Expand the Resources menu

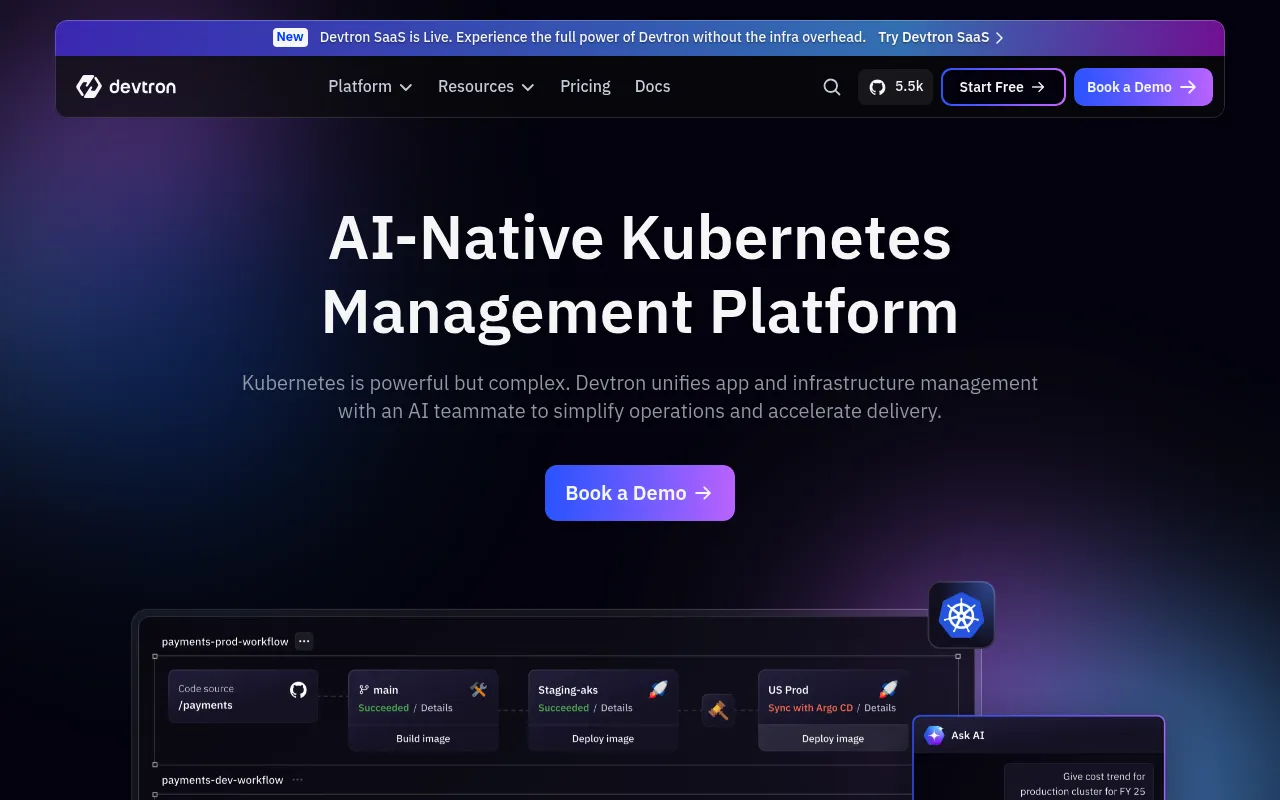pos(486,87)
